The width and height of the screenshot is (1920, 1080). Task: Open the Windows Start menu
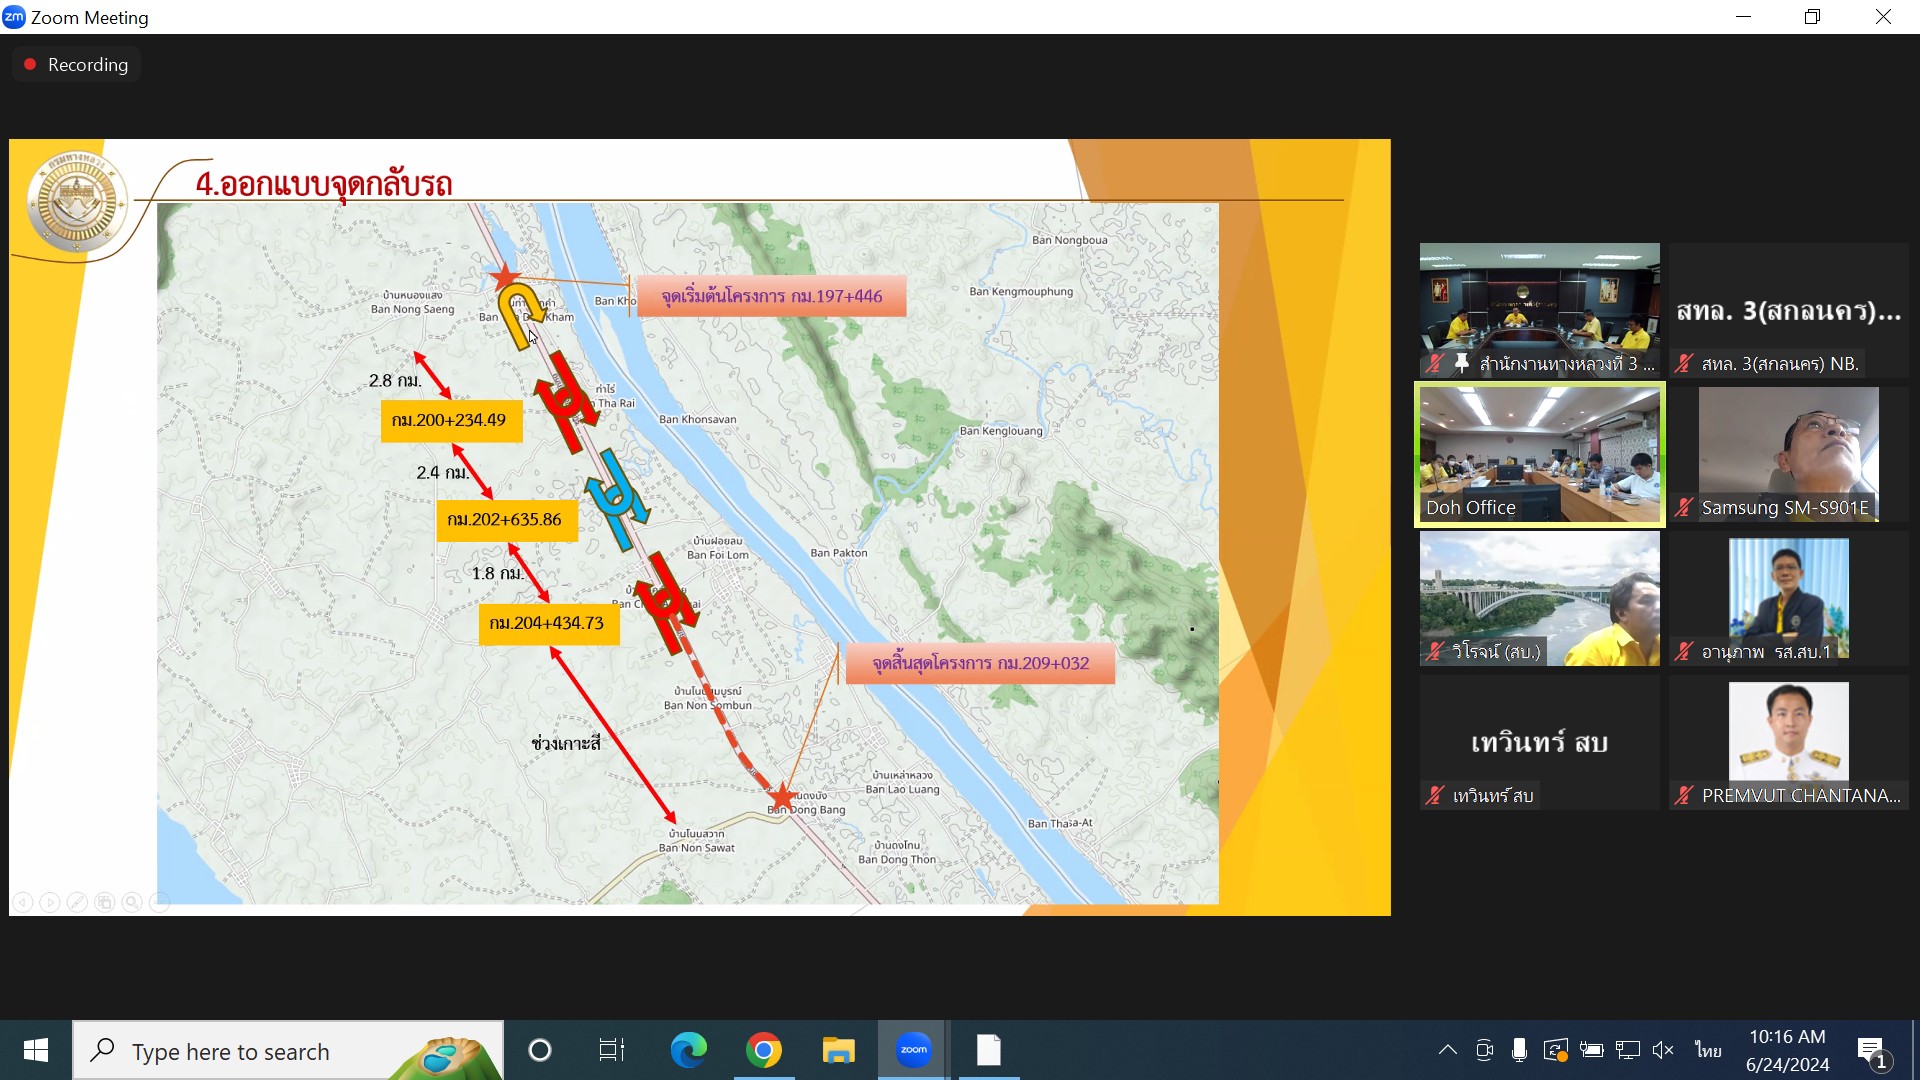point(36,1050)
